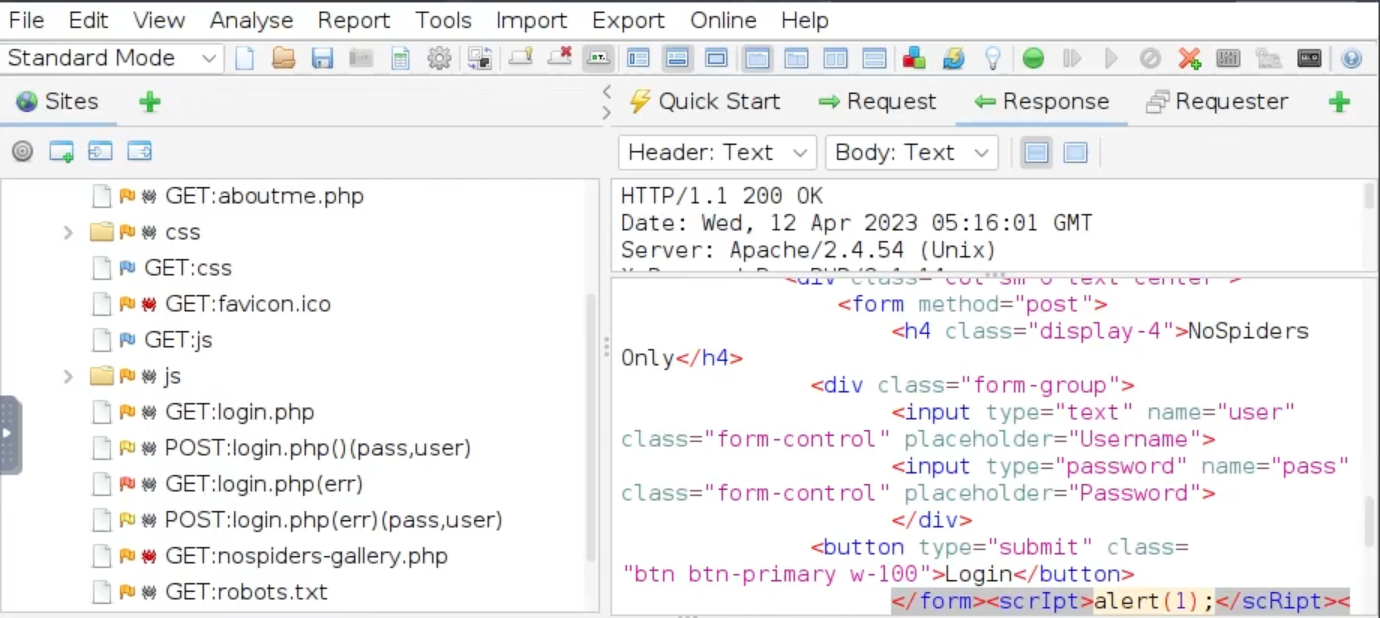The width and height of the screenshot is (1380, 618).
Task: Switch to the Request tab
Action: [x=877, y=102]
